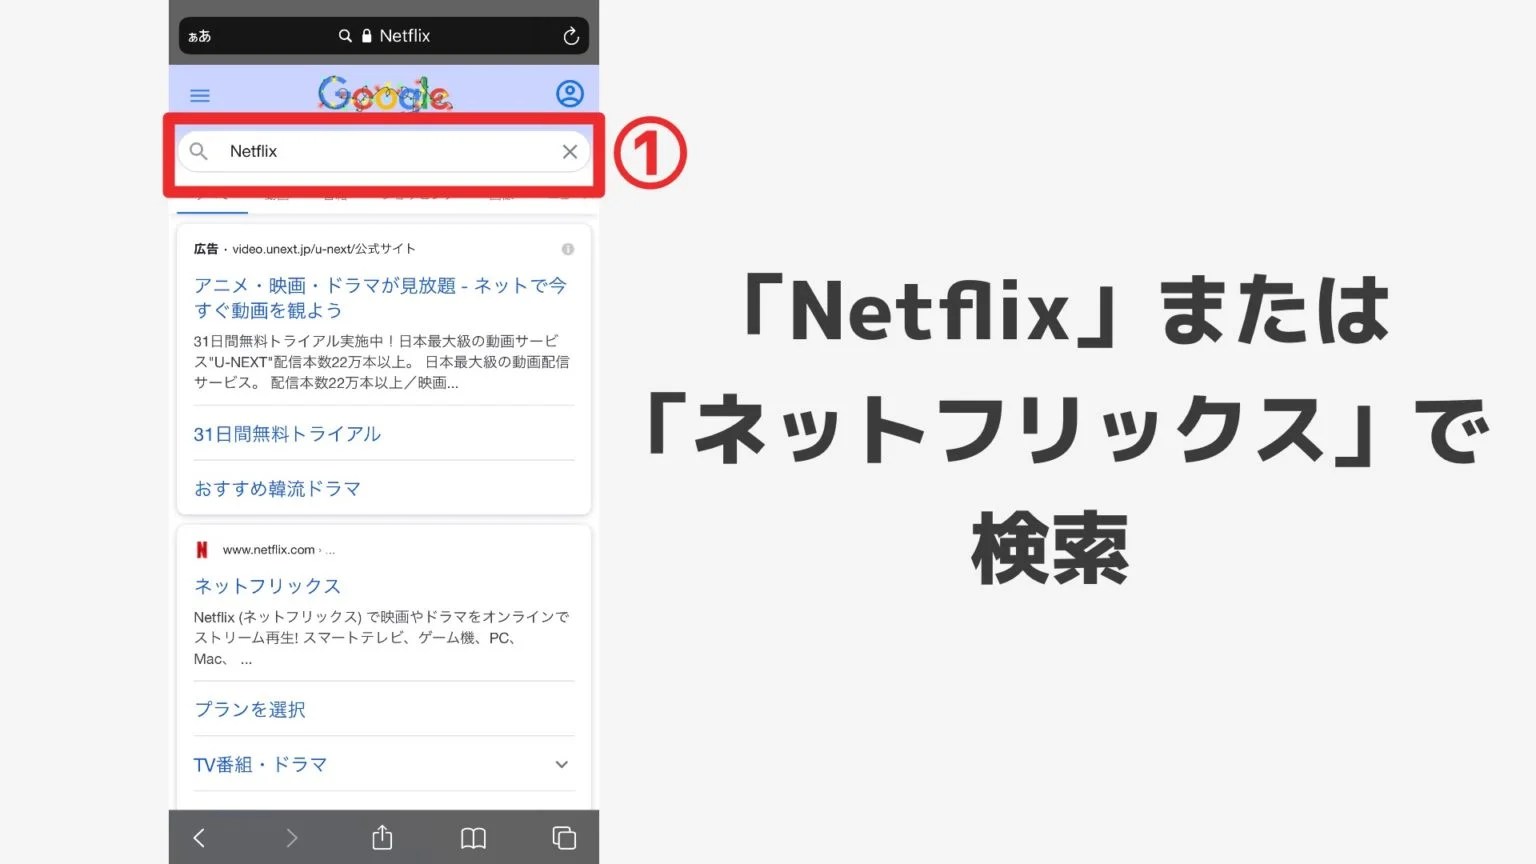The image size is (1536, 864).
Task: Expand the 'TV番組・ドラマ' chevron
Action: [x=562, y=765]
